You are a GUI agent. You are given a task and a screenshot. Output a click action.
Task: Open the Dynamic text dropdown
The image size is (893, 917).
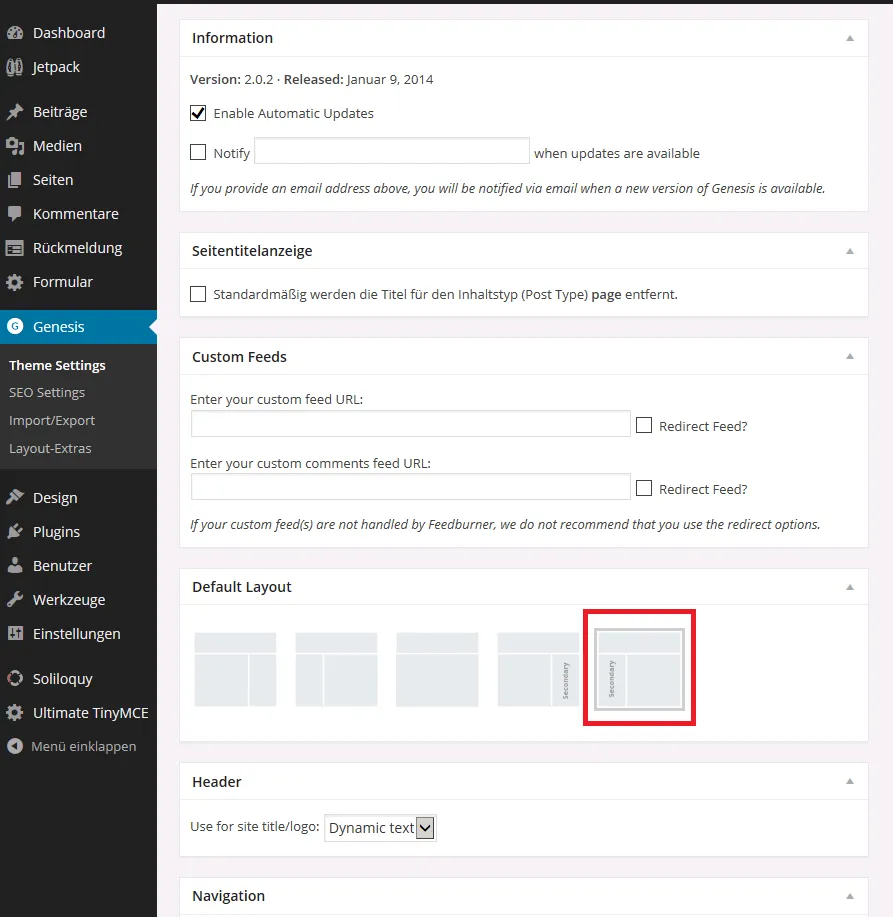(381, 828)
